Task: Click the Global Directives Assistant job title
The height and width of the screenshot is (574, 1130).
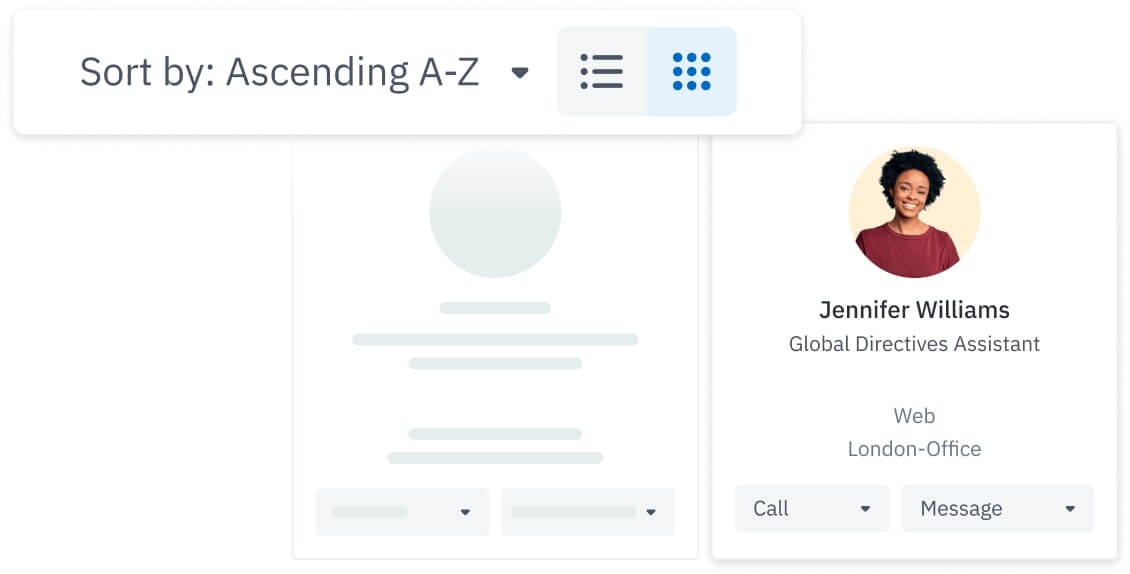Action: tap(914, 344)
